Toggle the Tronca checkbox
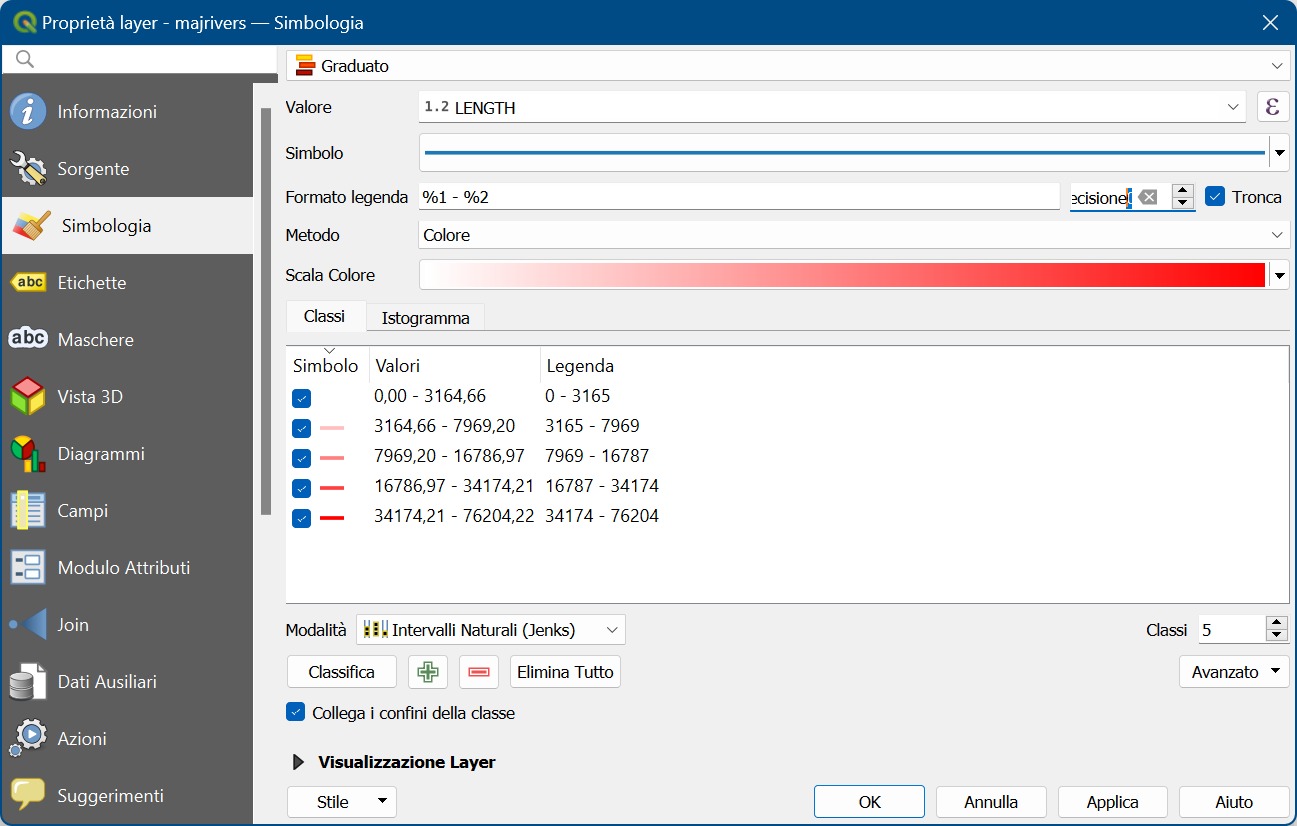The width and height of the screenshot is (1297, 826). (1215, 197)
